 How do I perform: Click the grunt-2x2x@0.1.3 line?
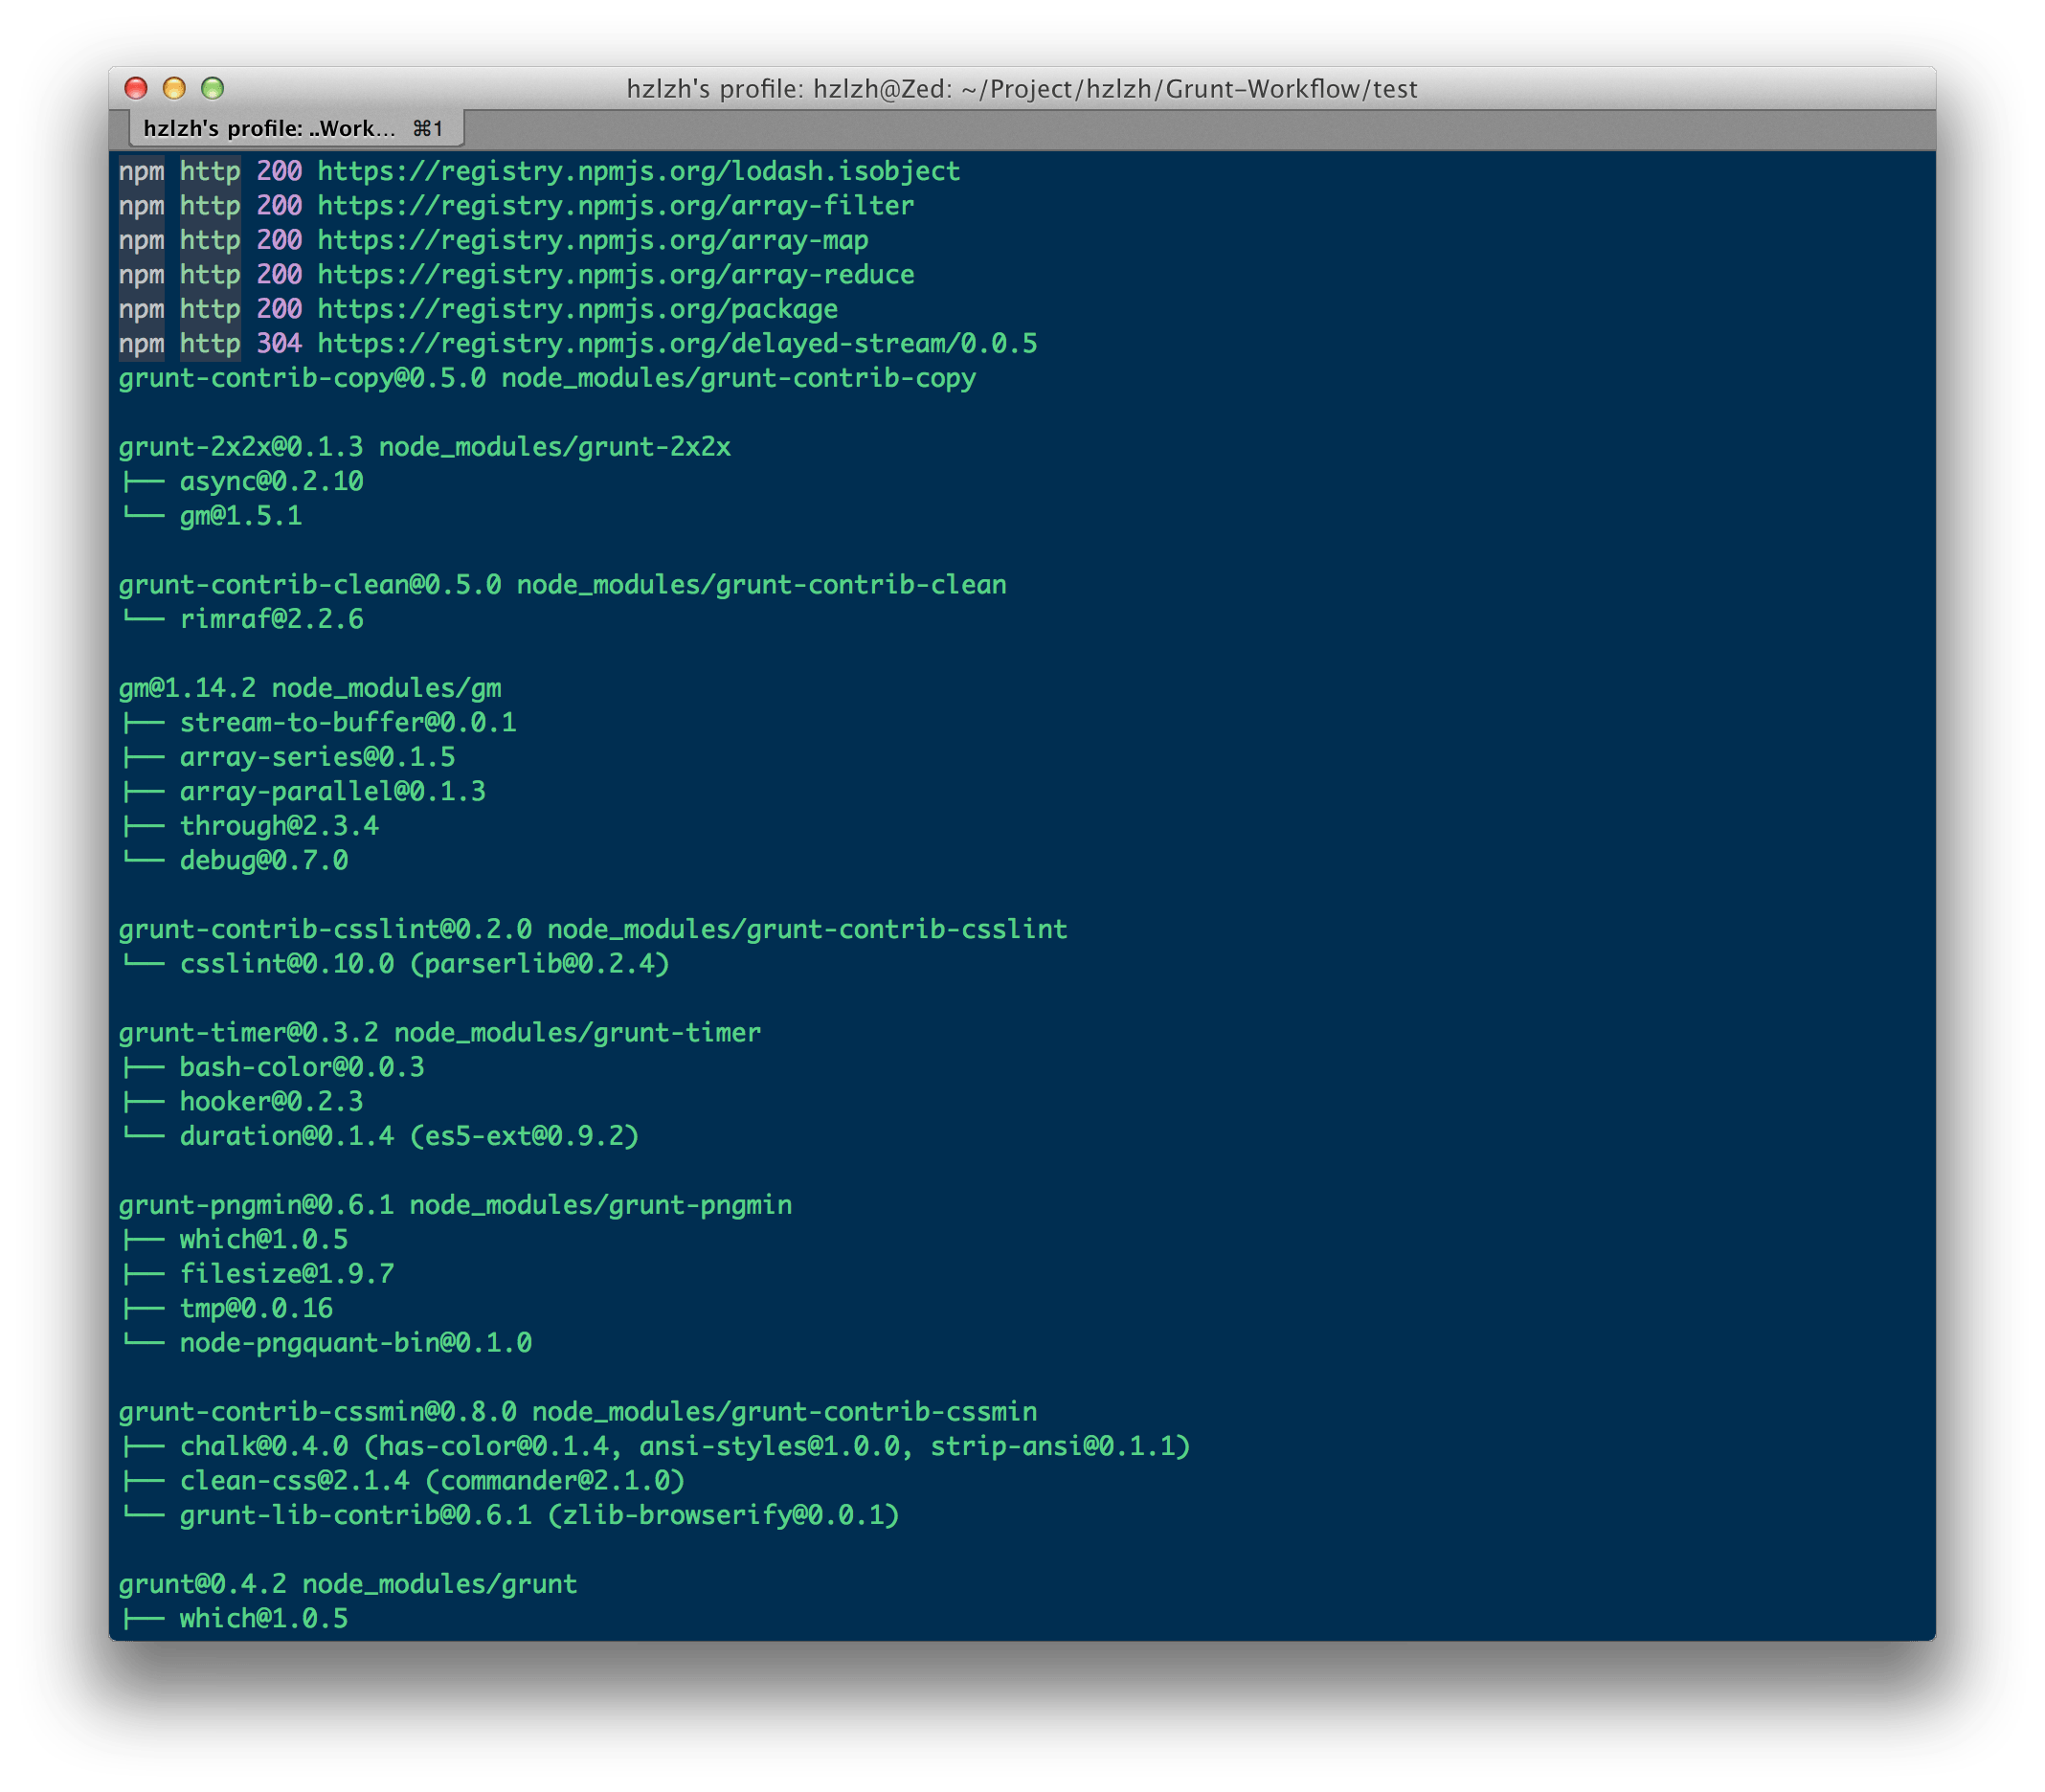click(x=425, y=447)
